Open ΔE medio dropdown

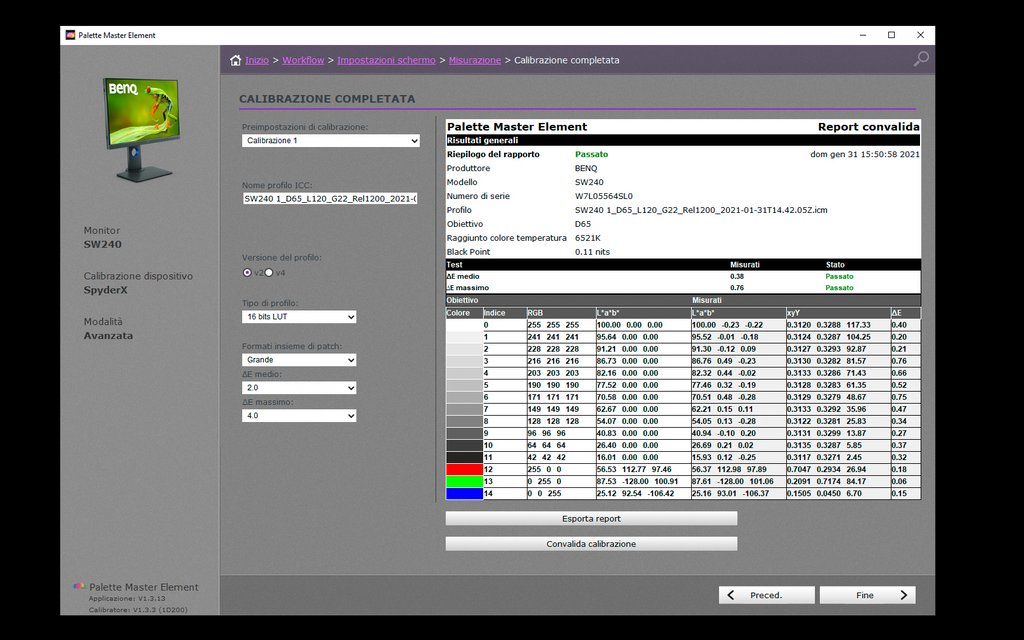click(299, 388)
